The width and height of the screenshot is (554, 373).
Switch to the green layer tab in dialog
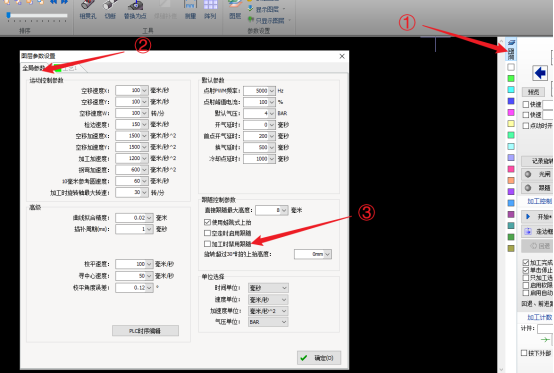pyautogui.click(x=69, y=68)
